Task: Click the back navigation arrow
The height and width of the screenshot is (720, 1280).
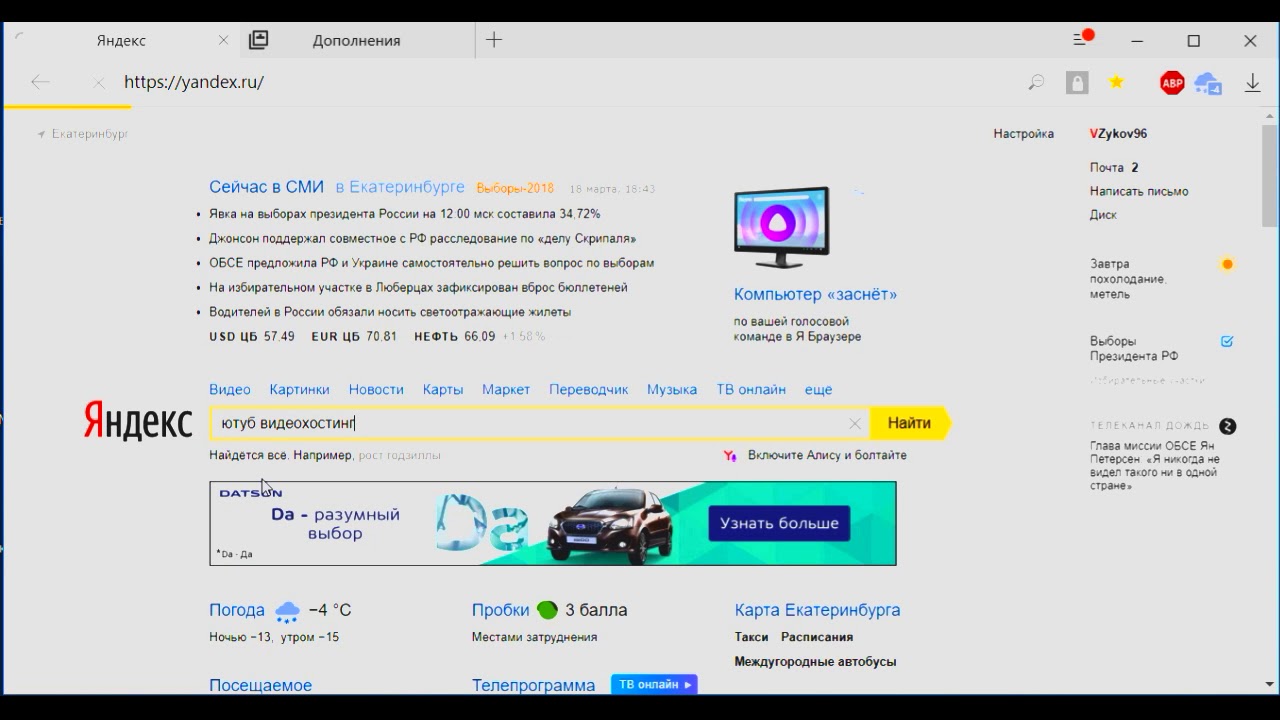Action: pos(40,82)
